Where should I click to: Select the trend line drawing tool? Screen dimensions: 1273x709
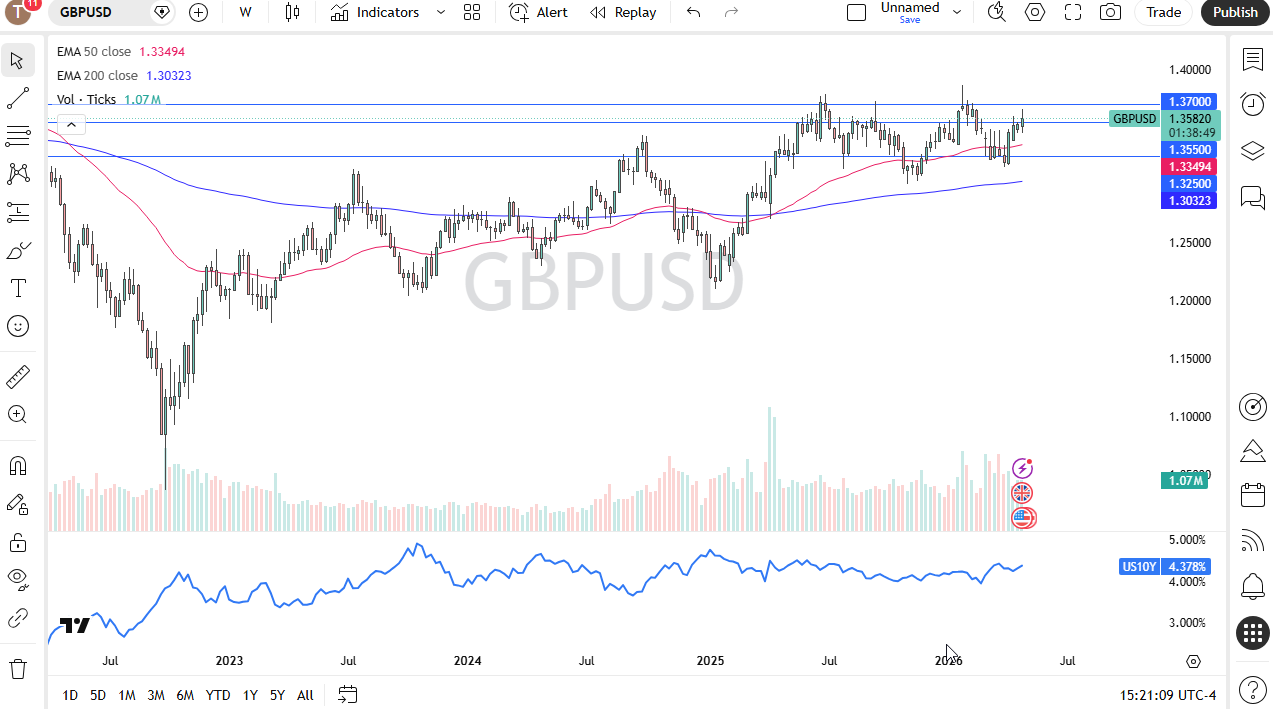(x=17, y=98)
